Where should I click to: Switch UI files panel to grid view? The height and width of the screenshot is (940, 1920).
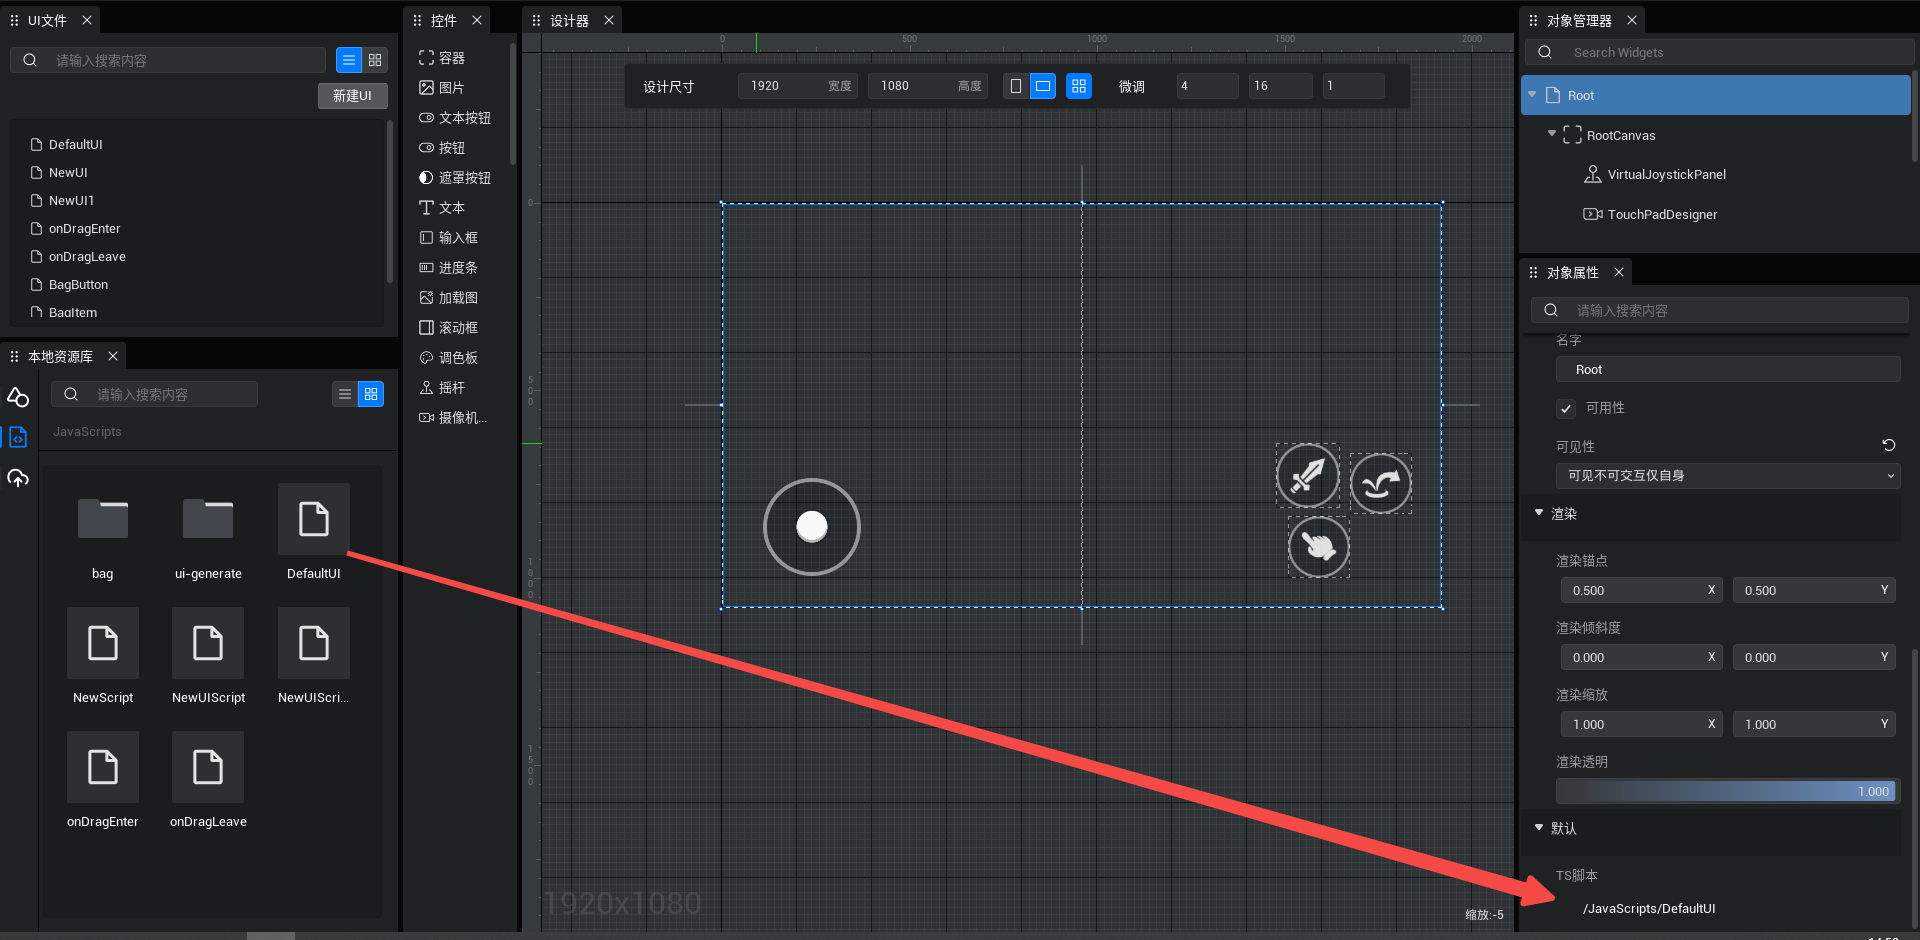[375, 60]
